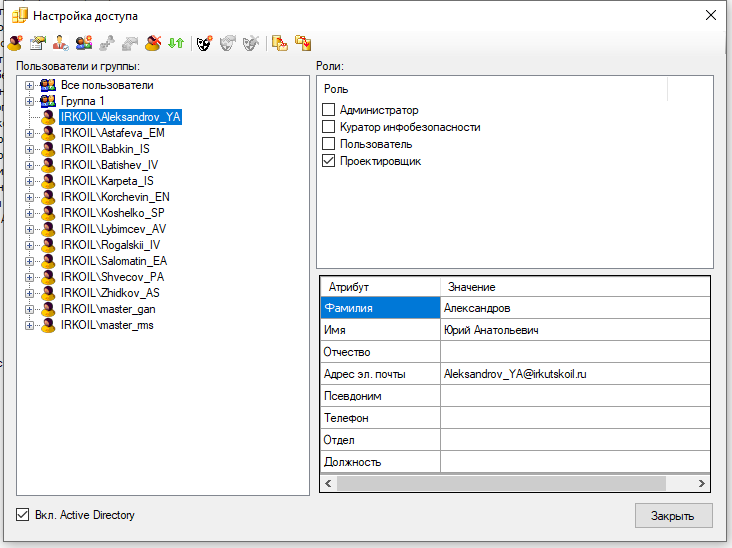The height and width of the screenshot is (548, 732).
Task: Click the grayed remove-from-group arrow icon
Action: click(x=130, y=43)
